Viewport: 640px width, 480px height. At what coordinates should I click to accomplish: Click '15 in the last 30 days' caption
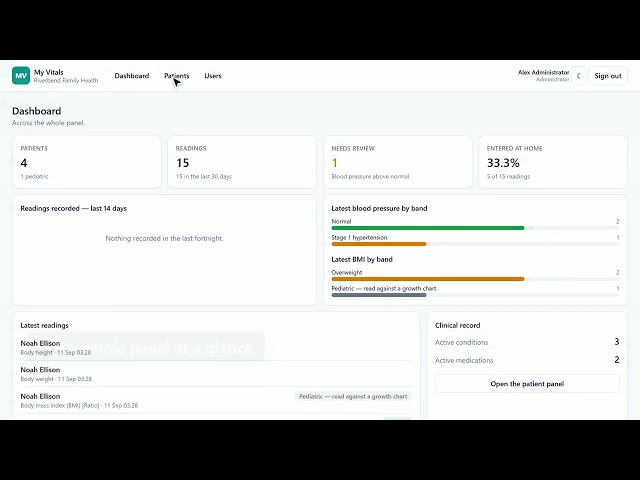click(x=204, y=176)
